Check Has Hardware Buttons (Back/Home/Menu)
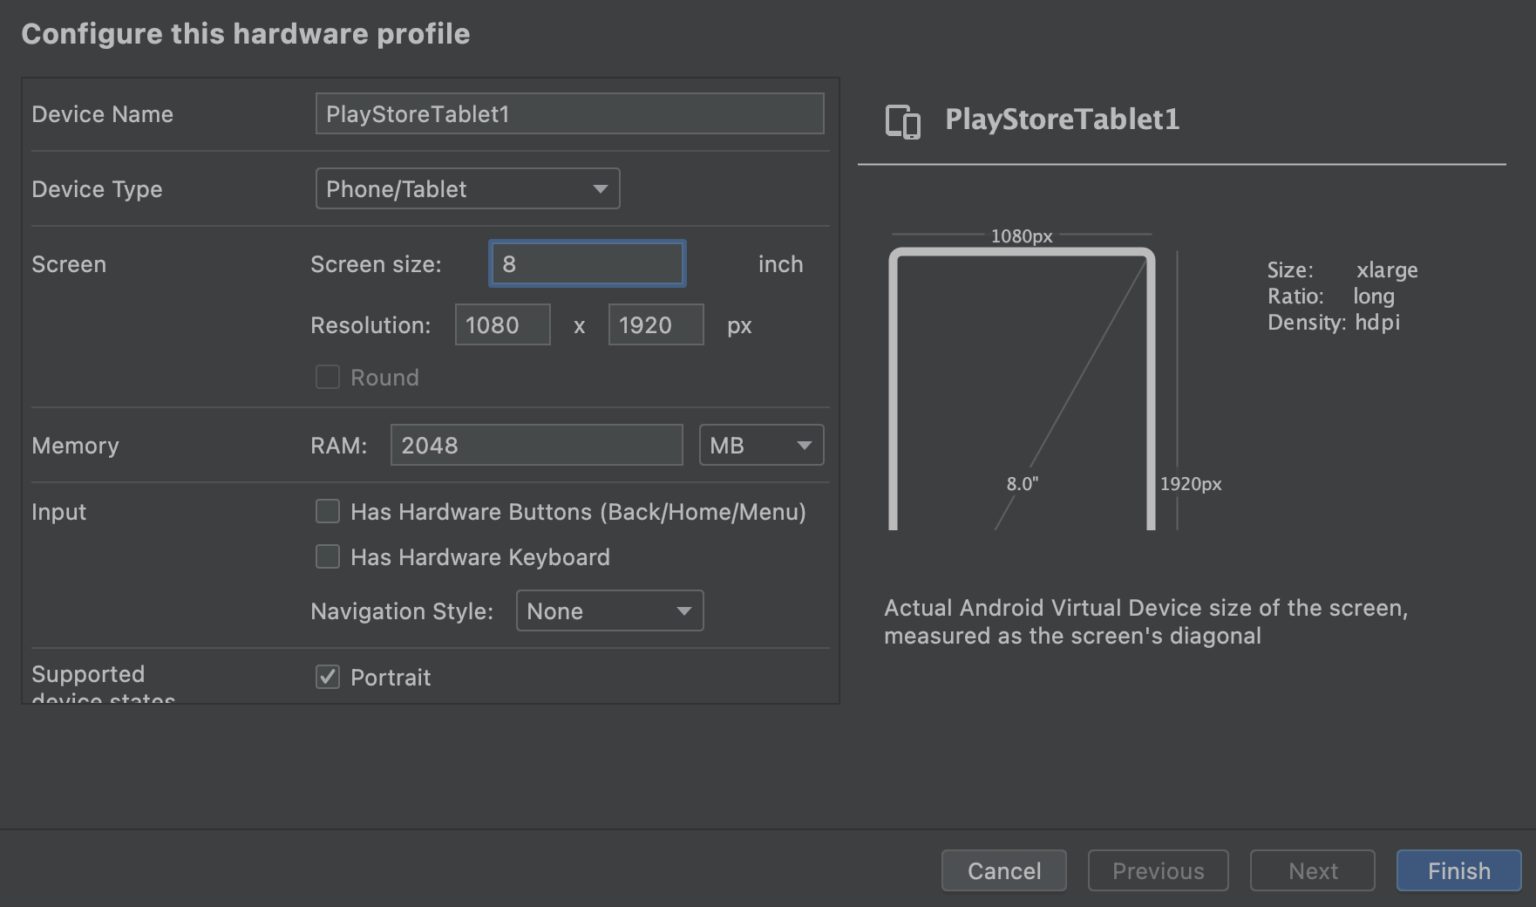Screen dimensions: 1536x907 327,511
